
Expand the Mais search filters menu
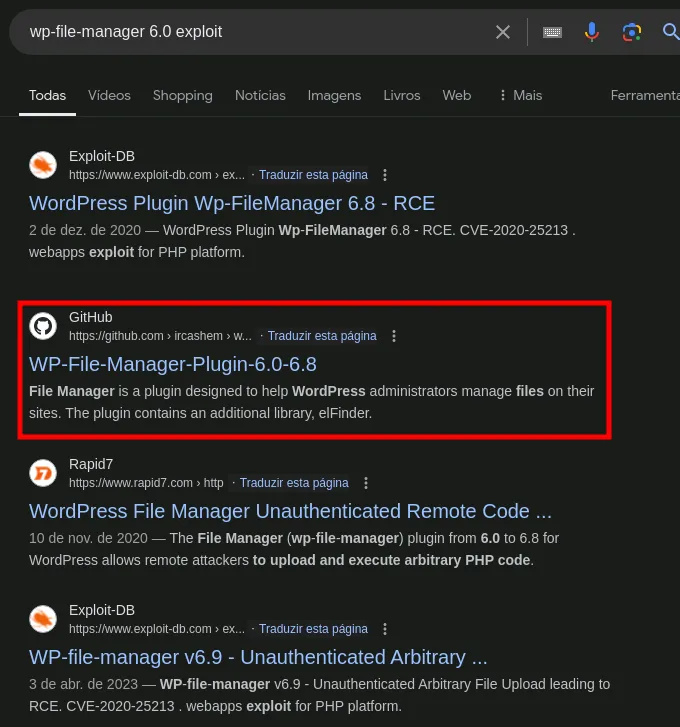coord(520,95)
